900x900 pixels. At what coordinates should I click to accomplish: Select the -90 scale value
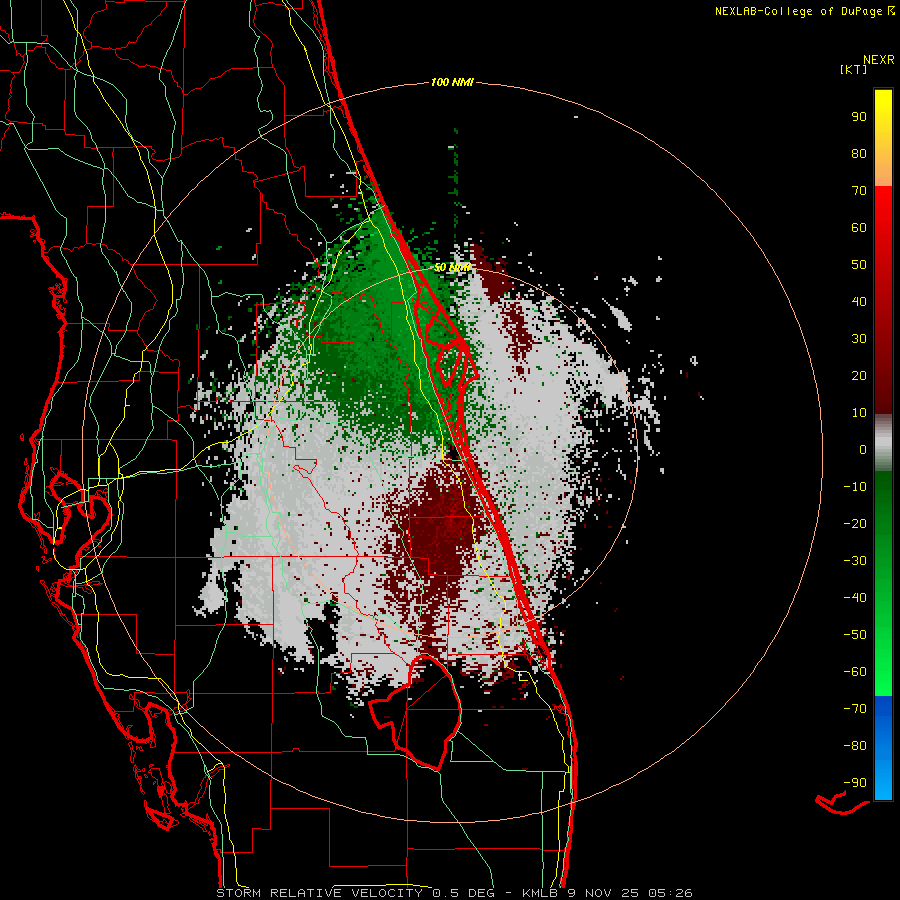(855, 782)
